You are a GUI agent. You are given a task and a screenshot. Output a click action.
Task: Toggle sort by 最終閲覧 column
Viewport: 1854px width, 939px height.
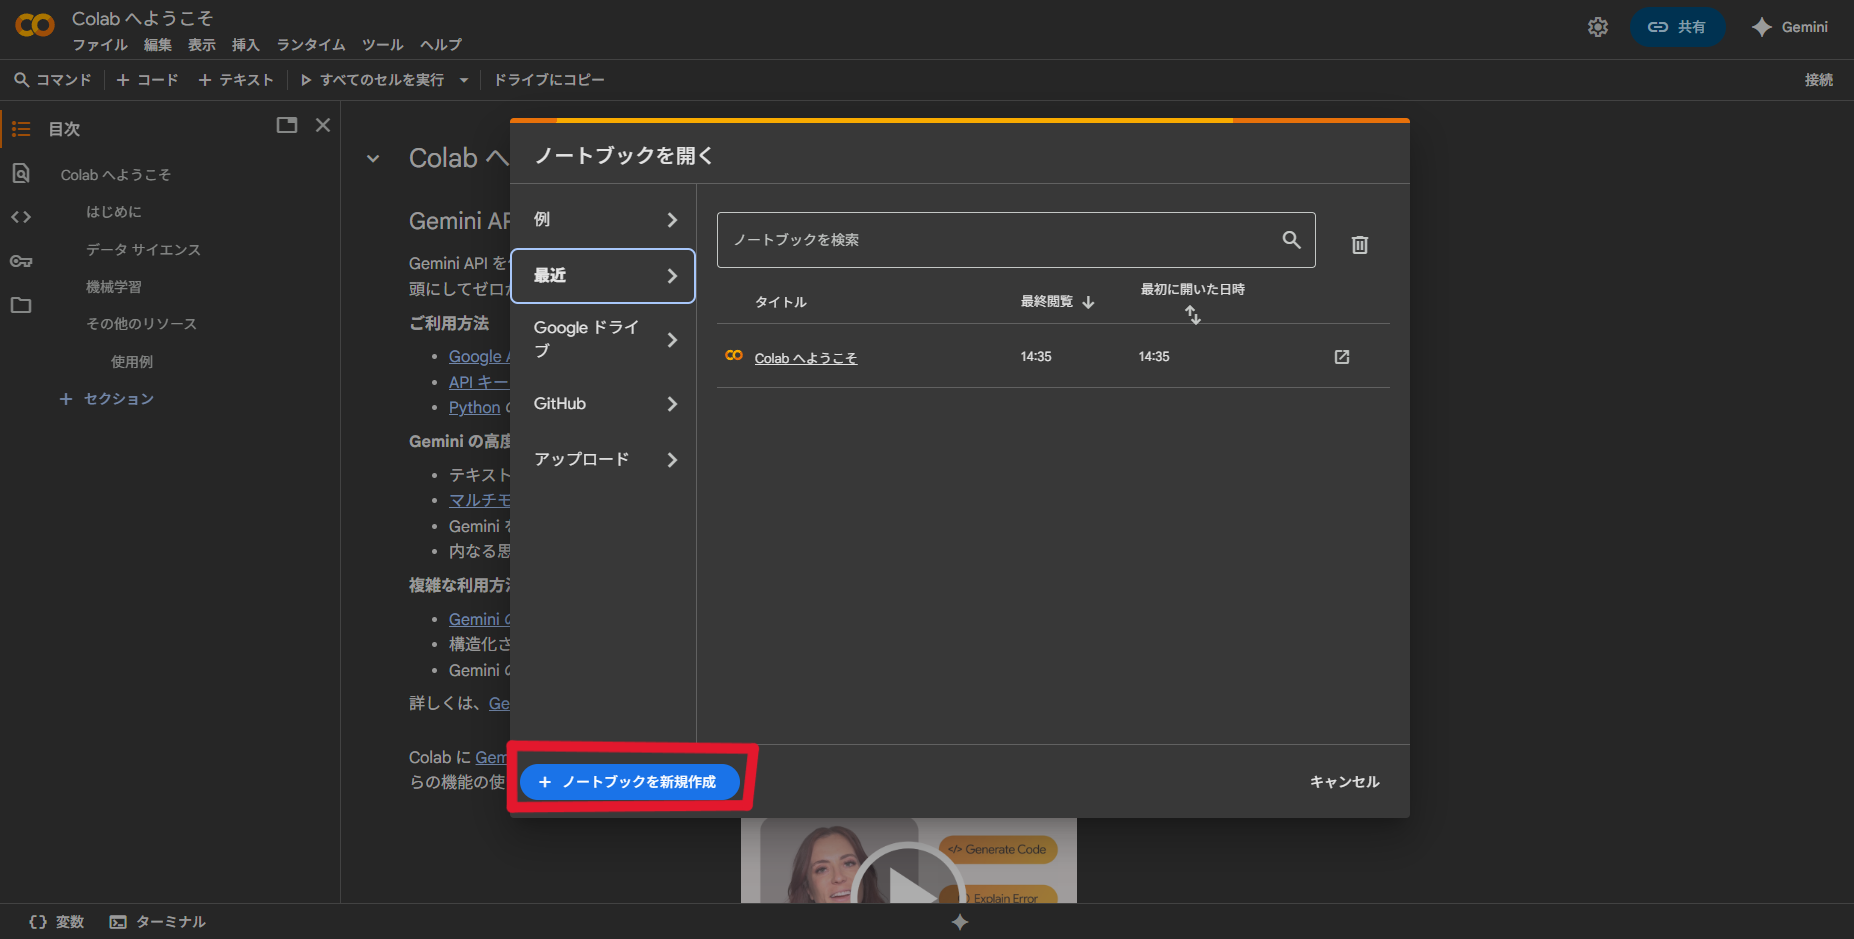1057,302
